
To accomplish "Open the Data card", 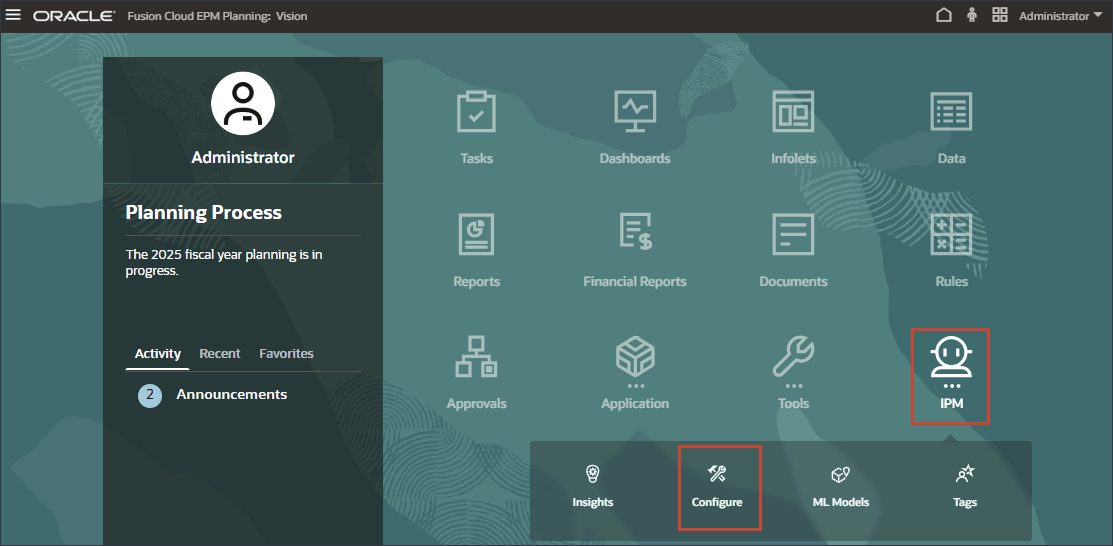I will (x=951, y=128).
